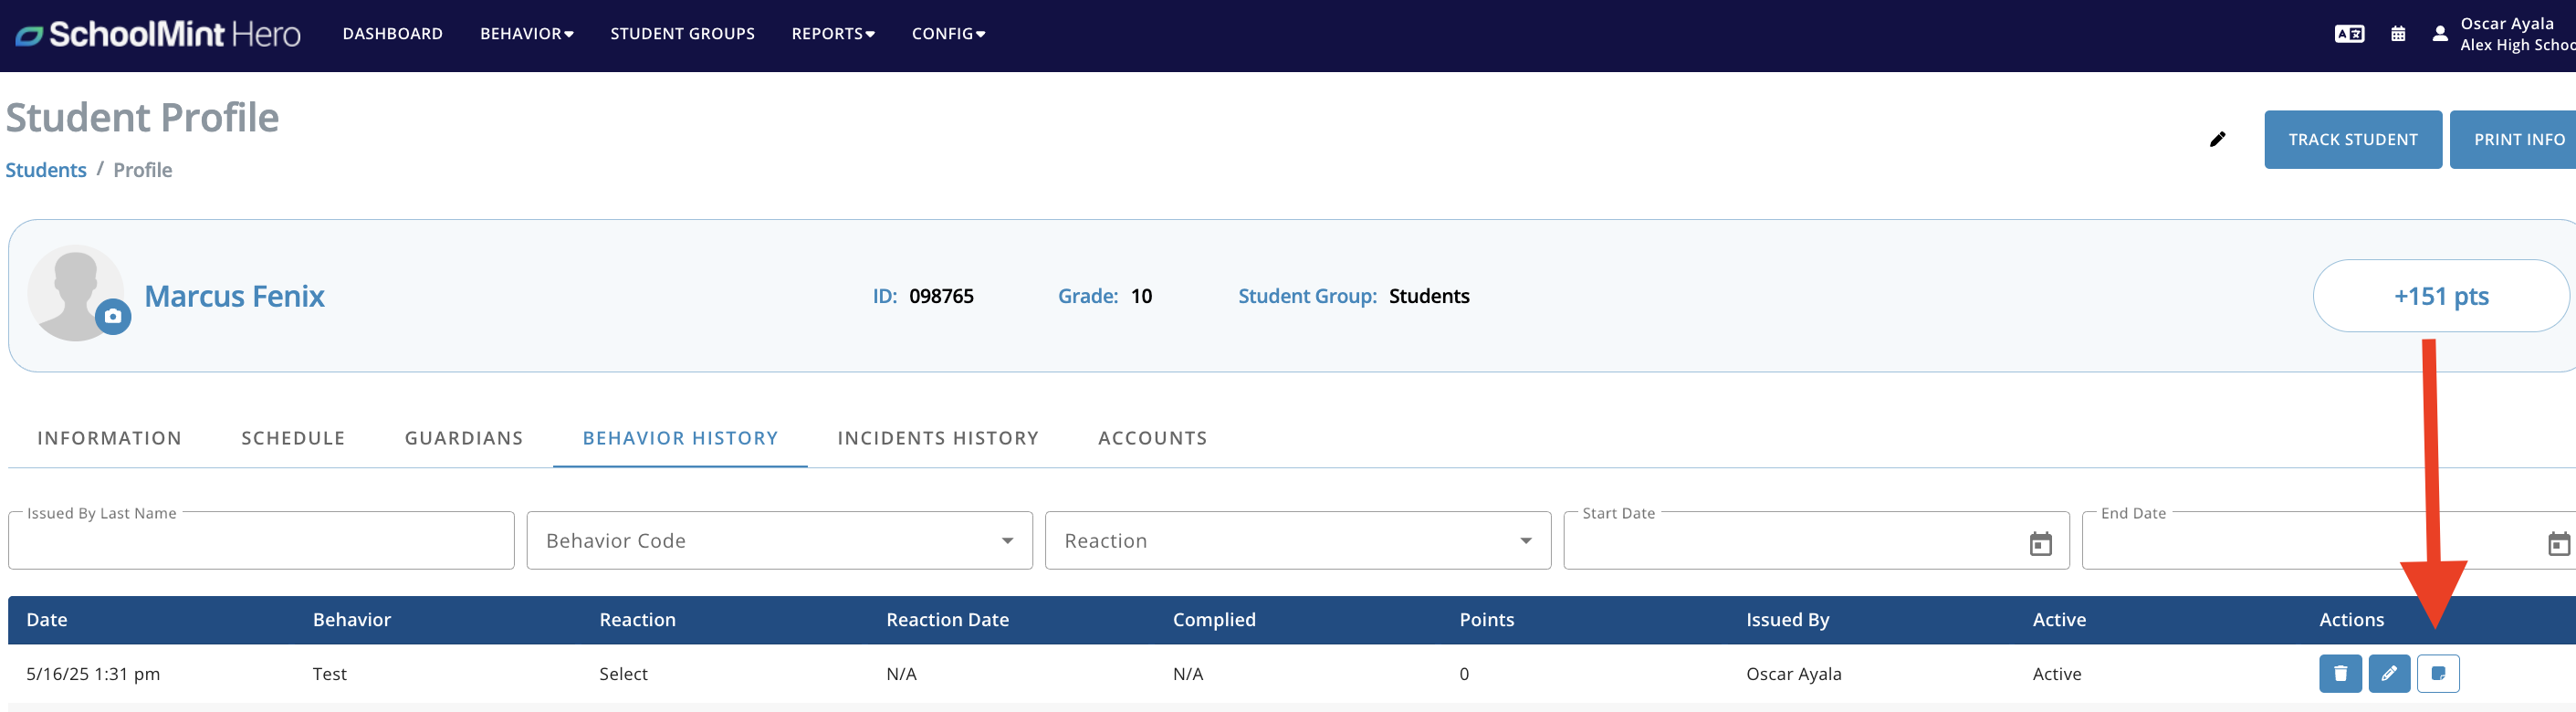The width and height of the screenshot is (2576, 712).
Task: Sort by Behavior column header
Action: [x=352, y=620]
